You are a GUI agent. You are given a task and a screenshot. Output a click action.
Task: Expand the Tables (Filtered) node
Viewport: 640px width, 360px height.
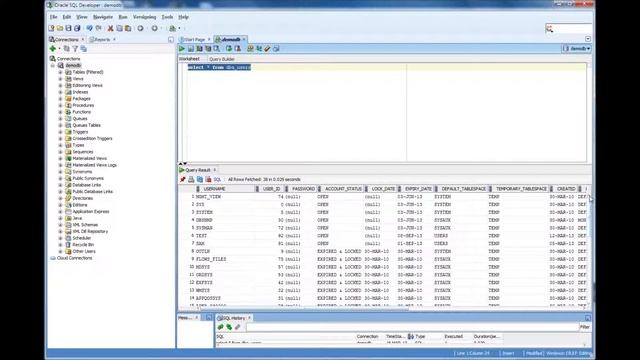click(x=60, y=72)
